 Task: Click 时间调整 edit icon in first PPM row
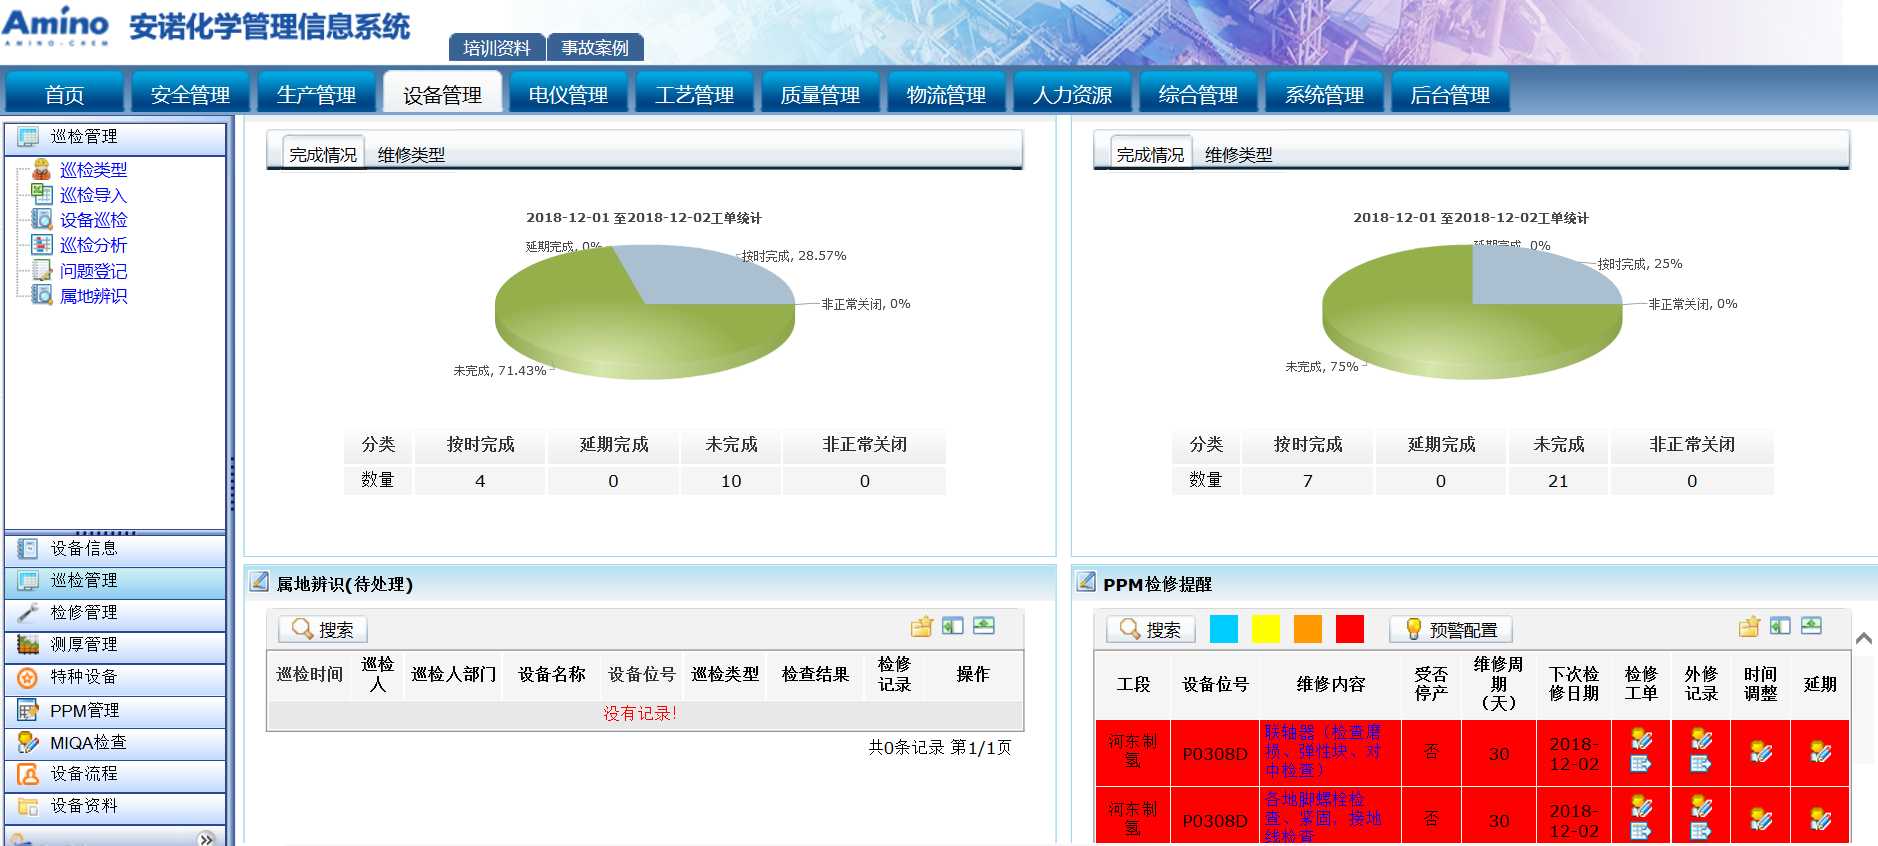1761,753
